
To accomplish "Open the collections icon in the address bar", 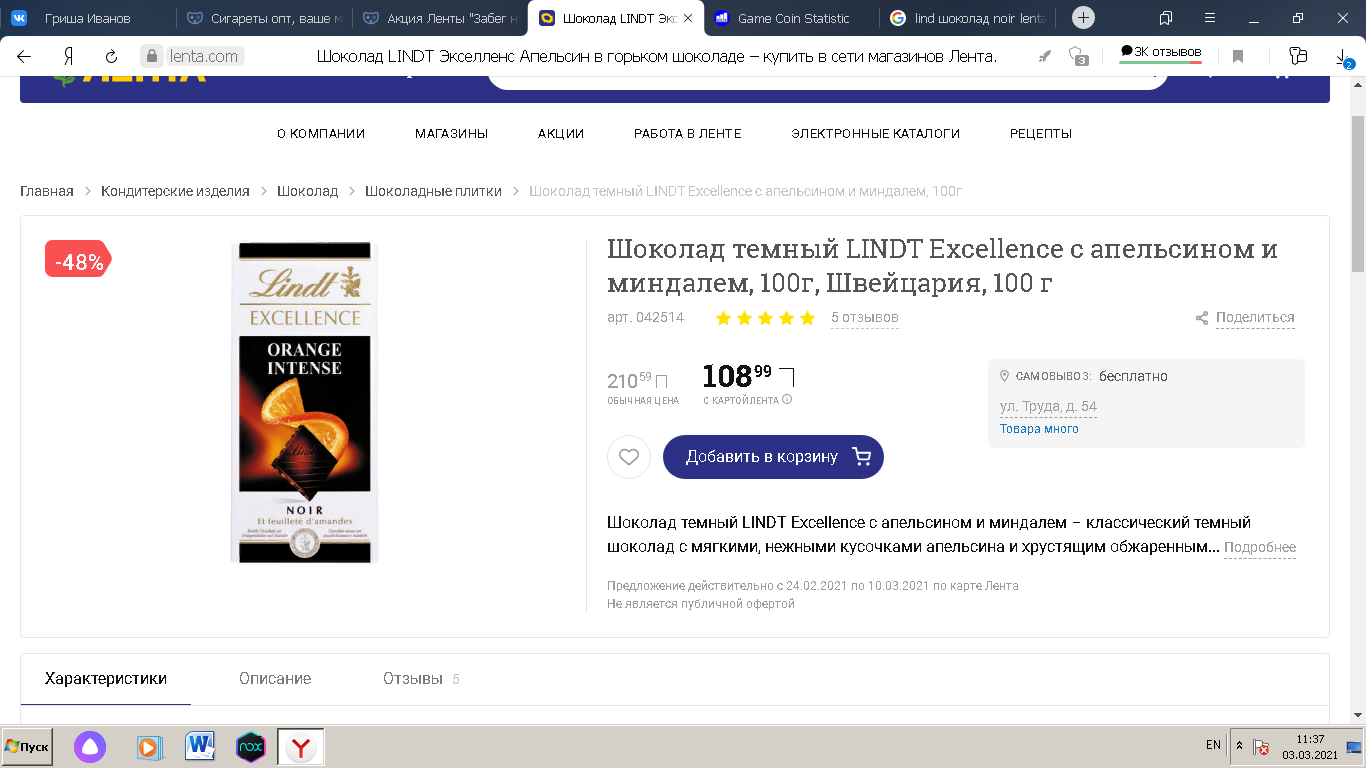I will pos(1298,56).
